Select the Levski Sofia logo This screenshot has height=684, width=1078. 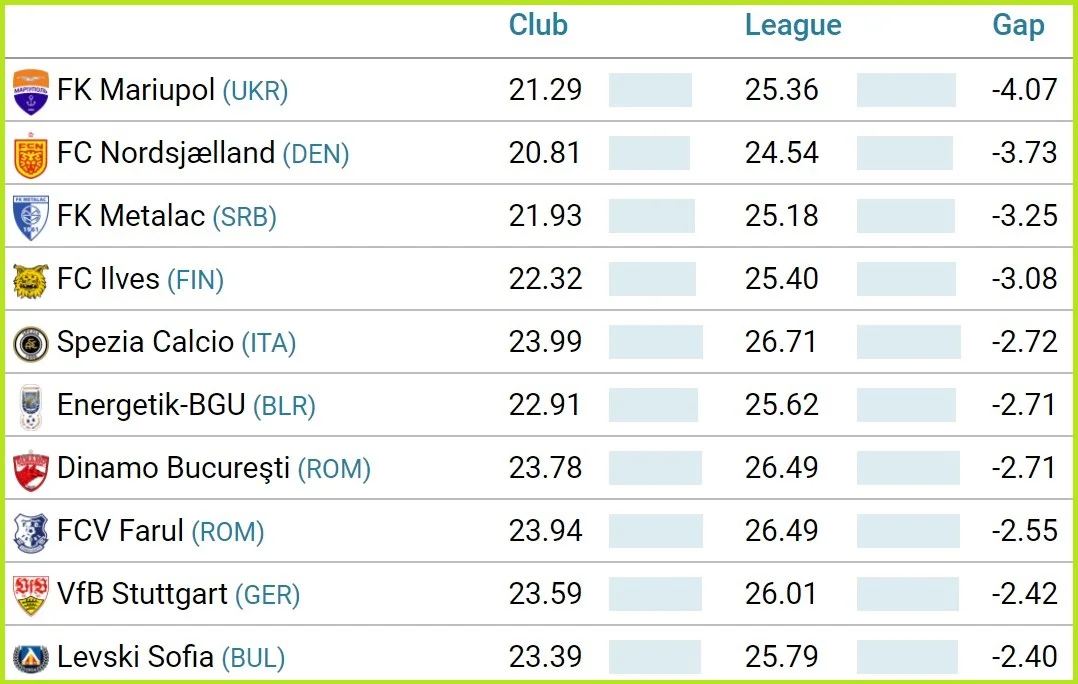point(30,658)
